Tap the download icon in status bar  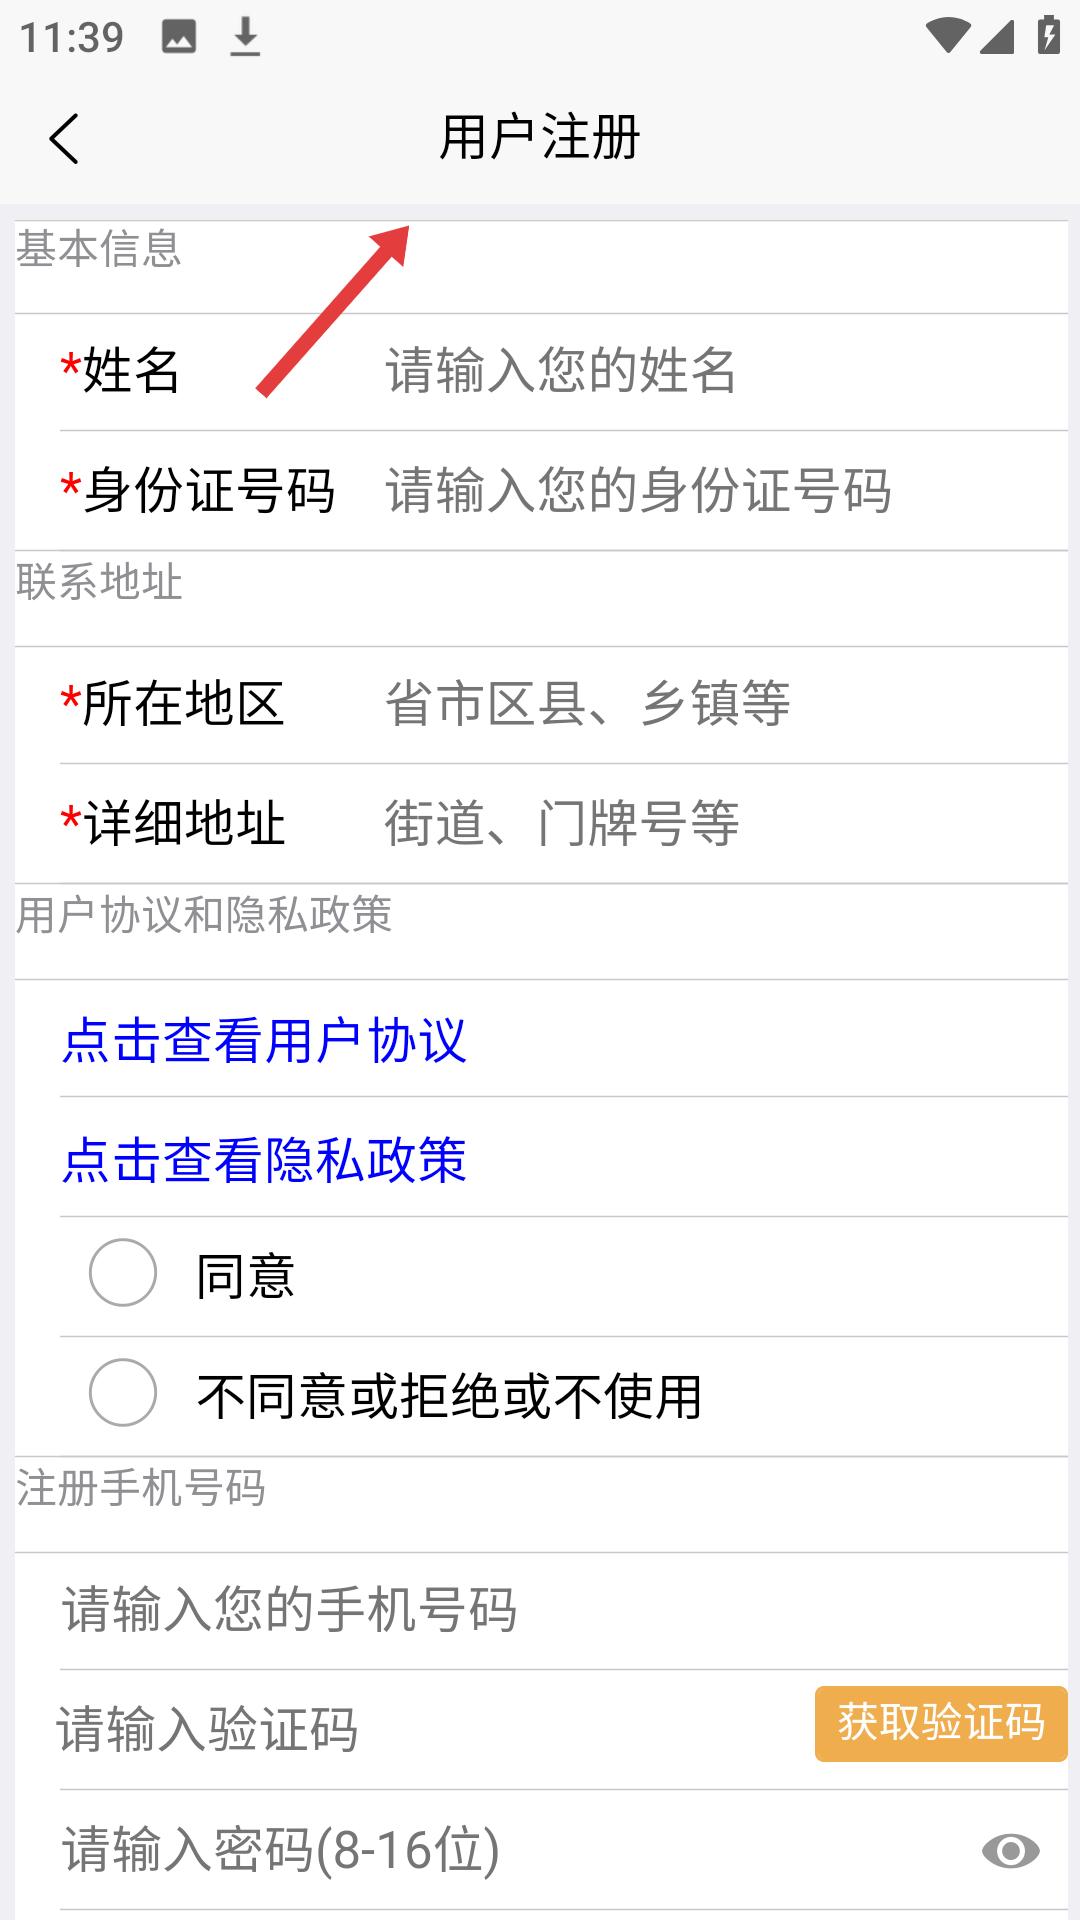pos(245,38)
